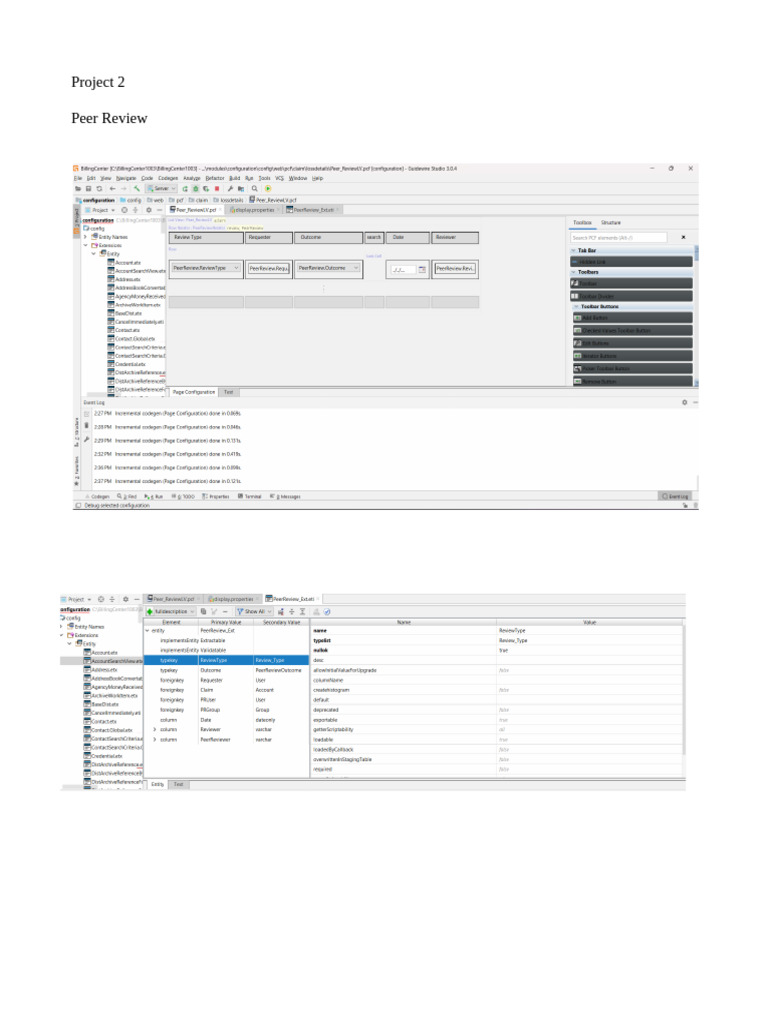Image resolution: width=768 pixels, height=1024 pixels.
Task: Select the Hidden Link toolbox item
Action: click(632, 262)
